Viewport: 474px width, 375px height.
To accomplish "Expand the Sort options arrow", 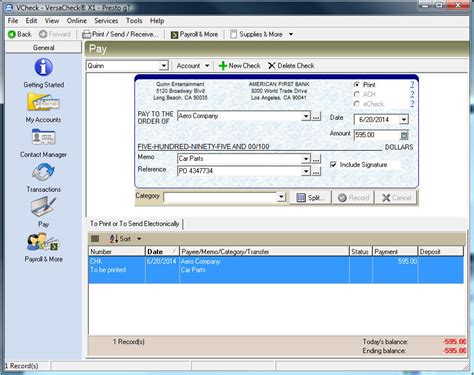I will 139,239.
